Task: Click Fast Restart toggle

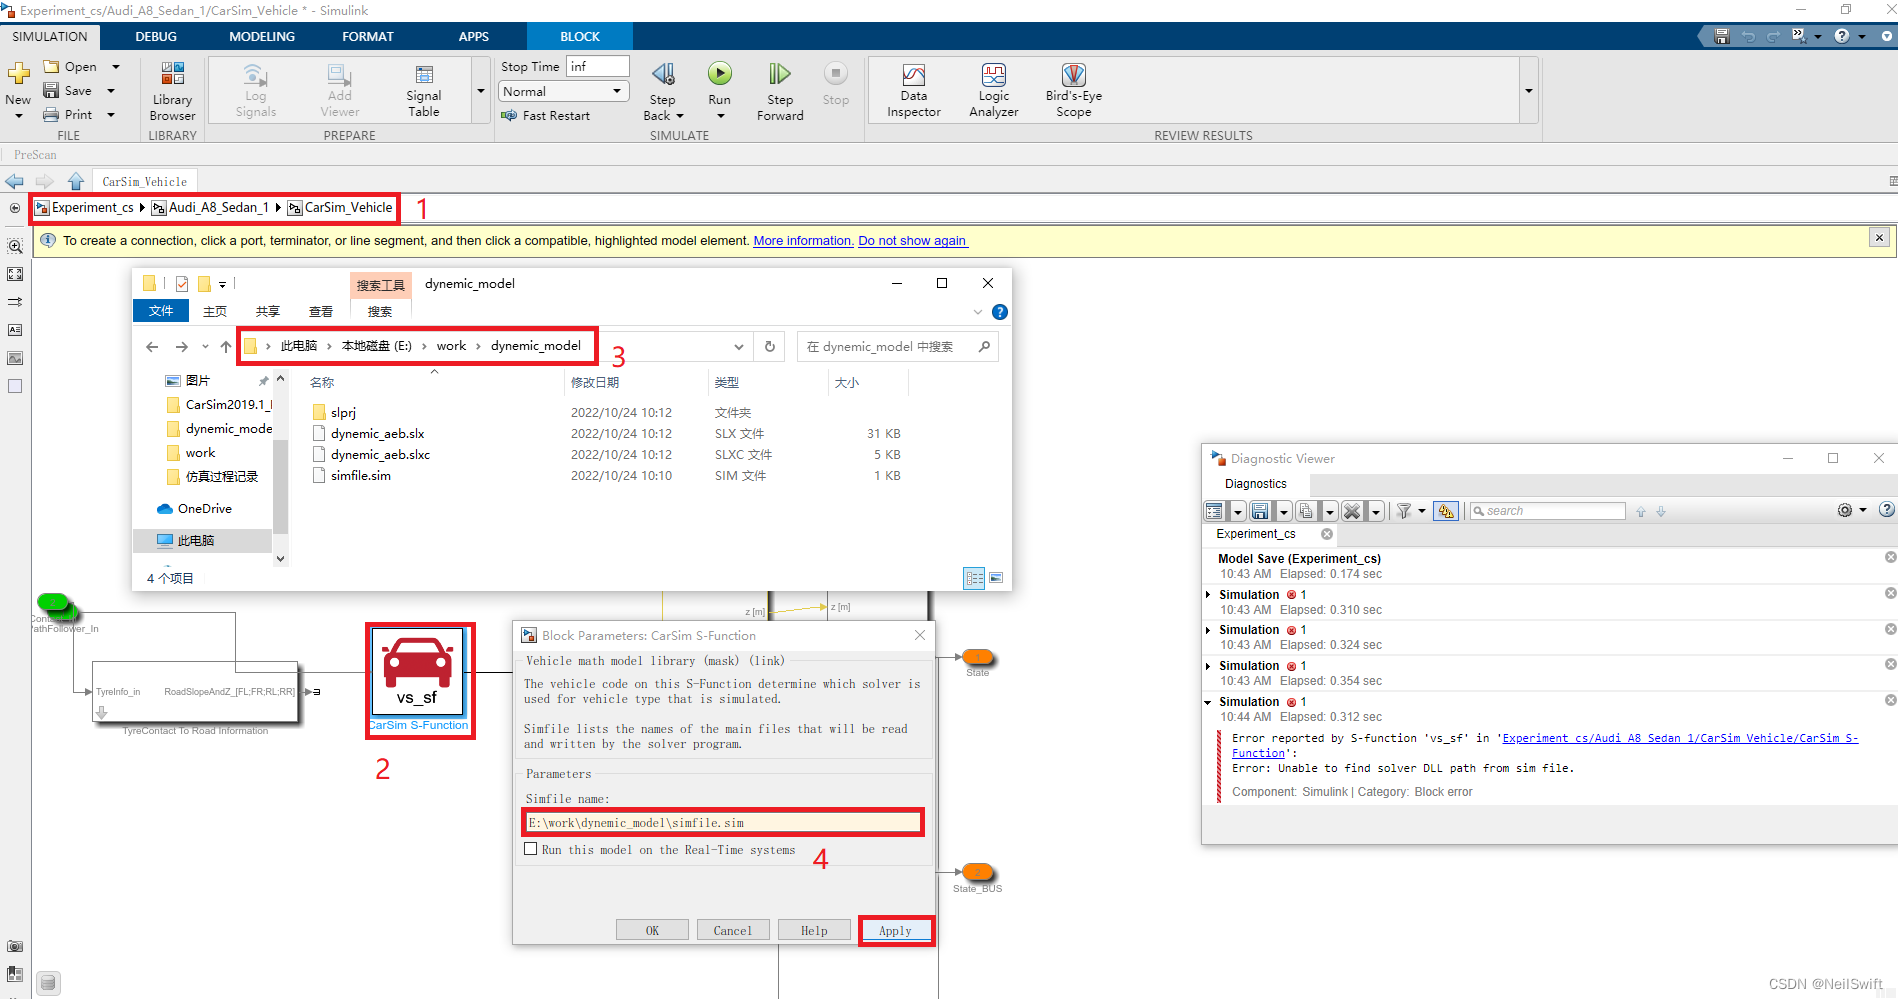Action: pyautogui.click(x=546, y=116)
